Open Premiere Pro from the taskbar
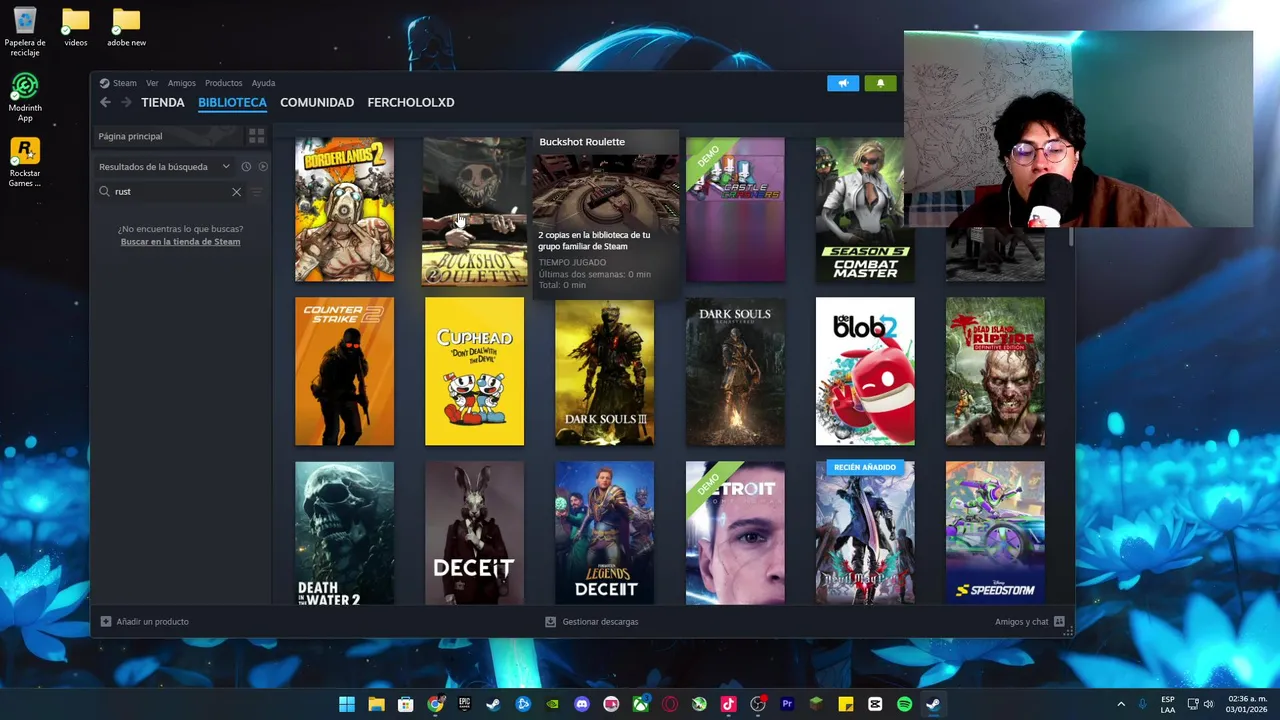Screen dimensions: 1280x720 pos(787,704)
